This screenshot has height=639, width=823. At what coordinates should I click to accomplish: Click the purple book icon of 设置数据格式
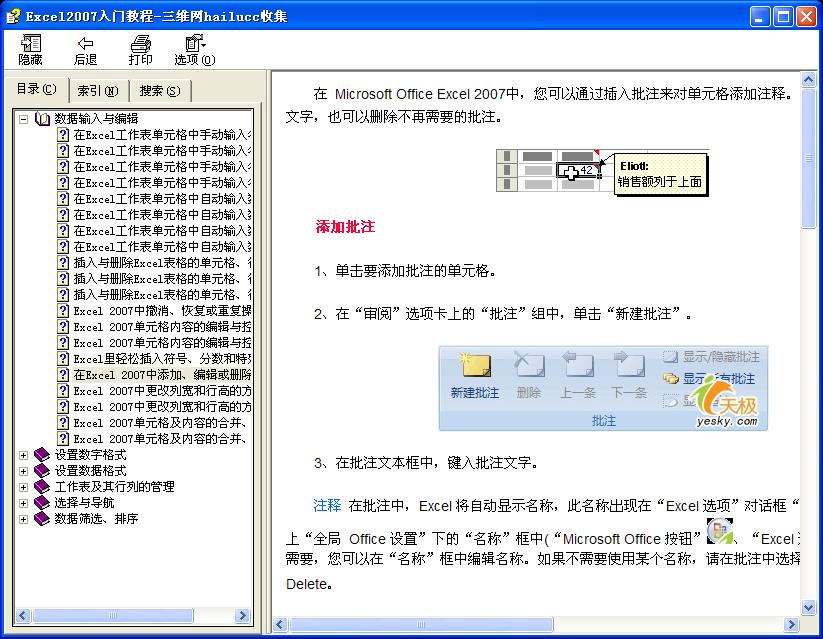(x=42, y=471)
